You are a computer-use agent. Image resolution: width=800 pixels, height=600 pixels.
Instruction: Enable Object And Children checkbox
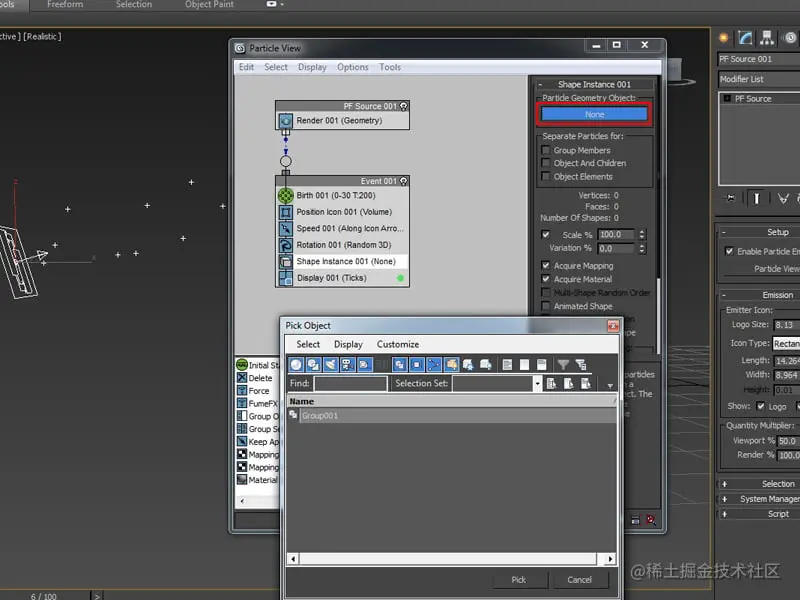click(546, 163)
